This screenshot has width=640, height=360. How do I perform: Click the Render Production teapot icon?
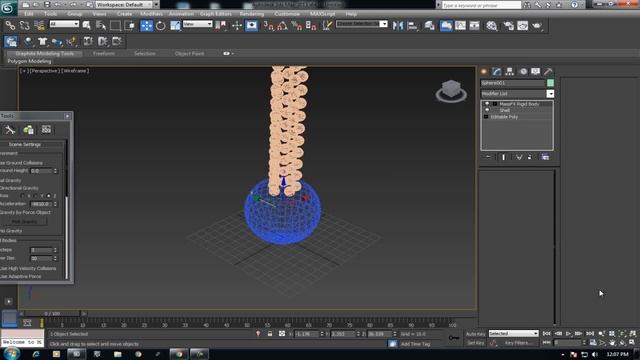click(537, 26)
